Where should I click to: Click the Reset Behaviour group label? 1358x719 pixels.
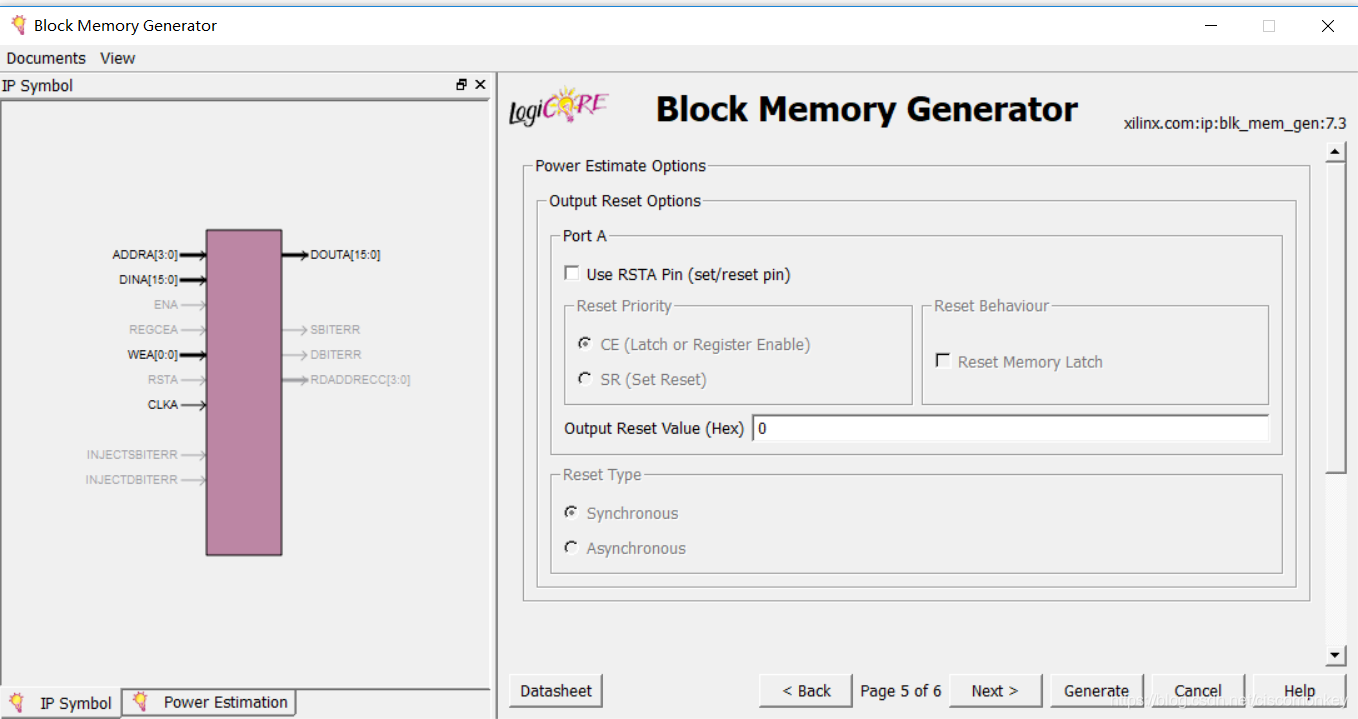point(992,306)
